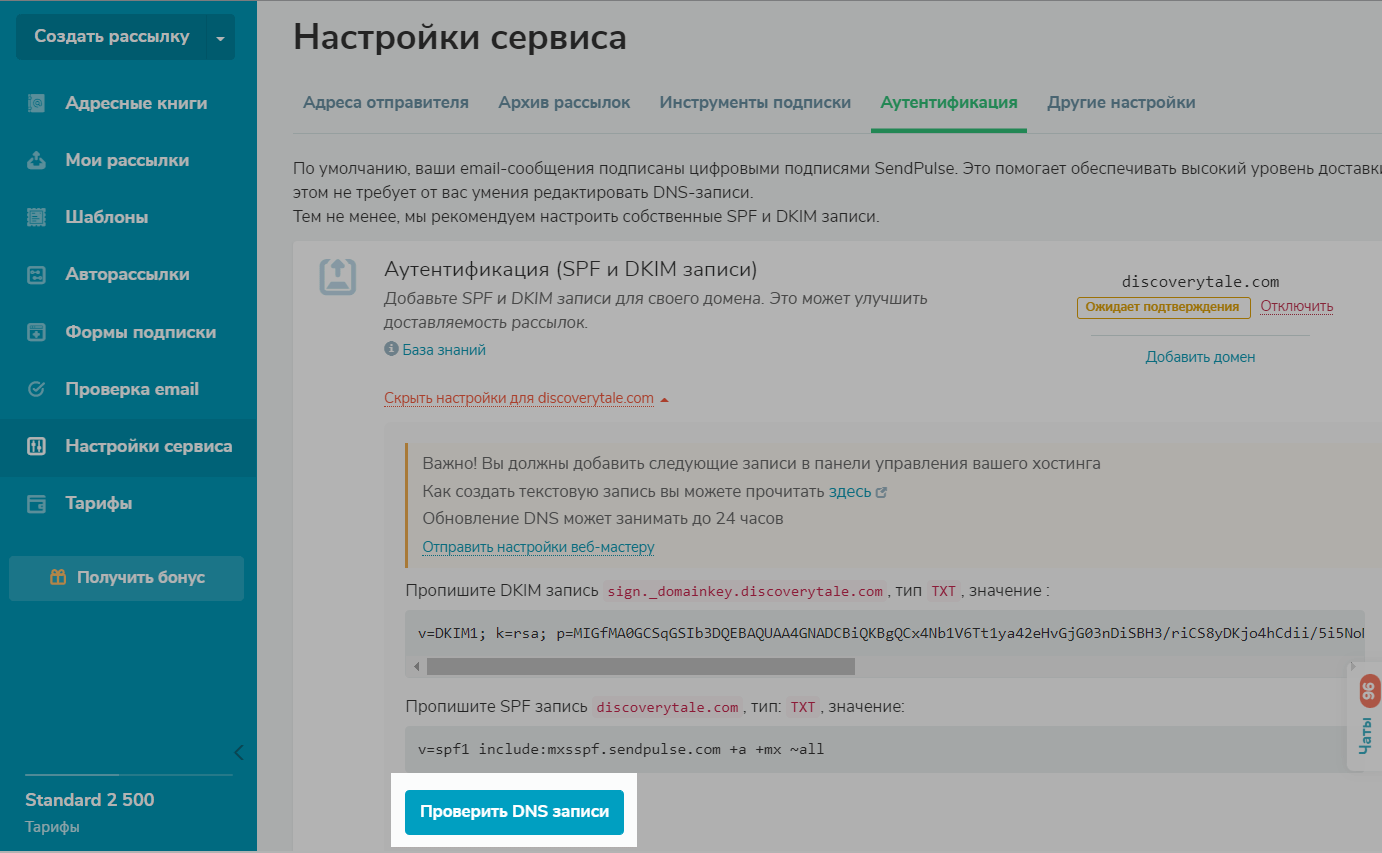The width and height of the screenshot is (1382, 853).
Task: Click the Отключить link
Action: 1297,306
